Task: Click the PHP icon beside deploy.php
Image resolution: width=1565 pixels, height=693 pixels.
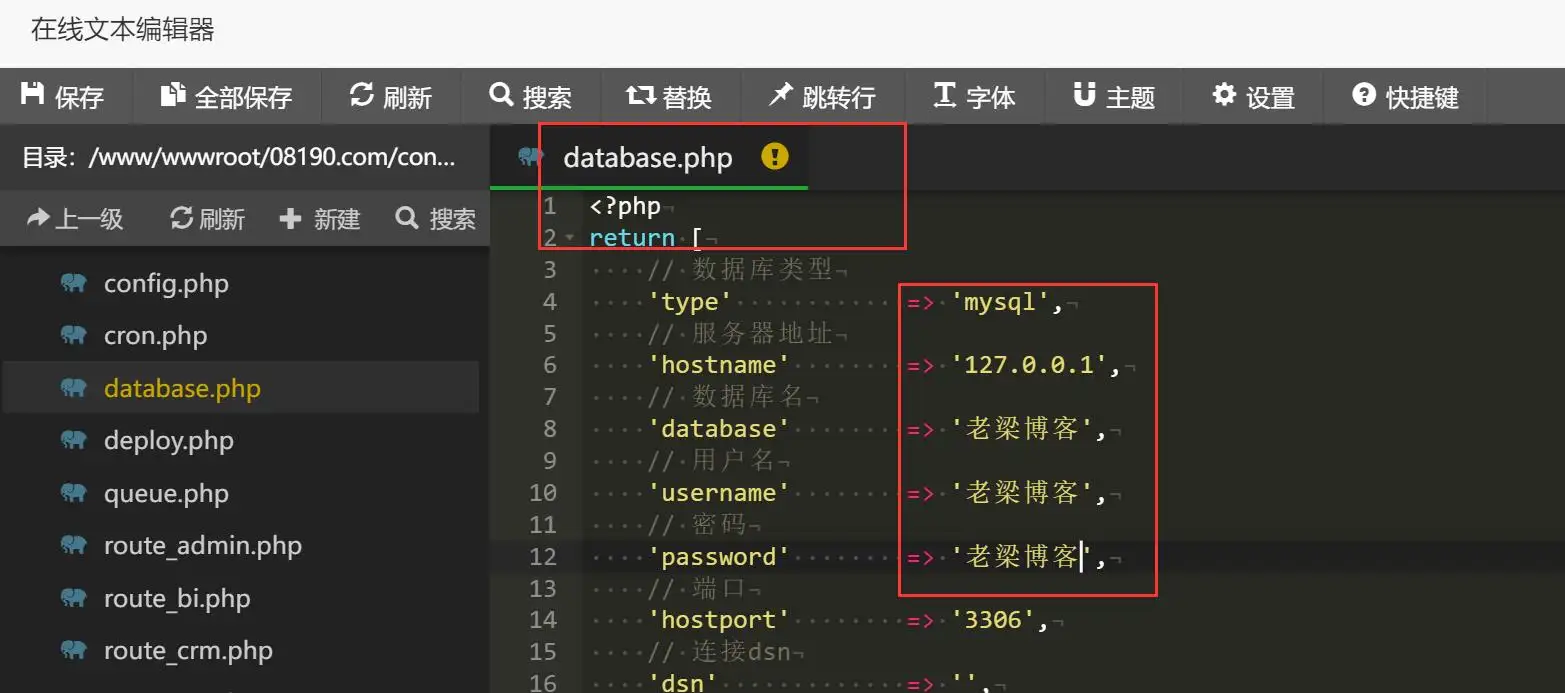Action: (x=73, y=440)
